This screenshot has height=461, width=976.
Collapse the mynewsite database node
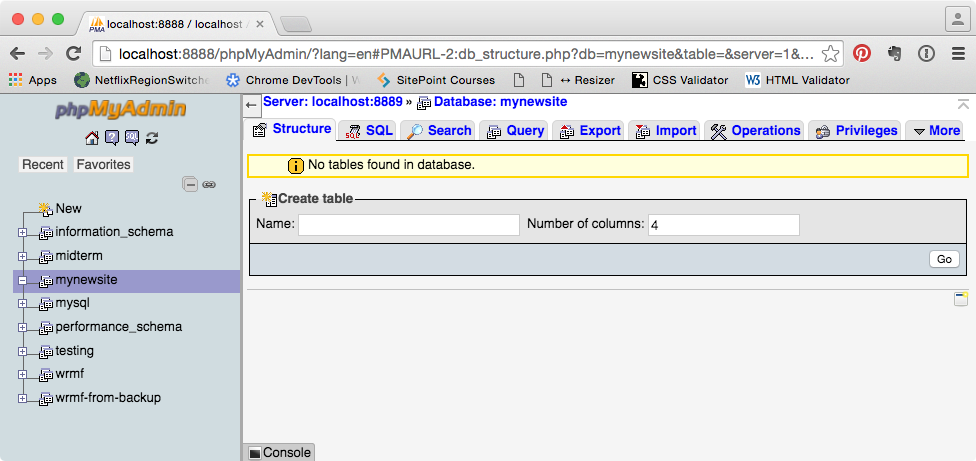point(22,281)
